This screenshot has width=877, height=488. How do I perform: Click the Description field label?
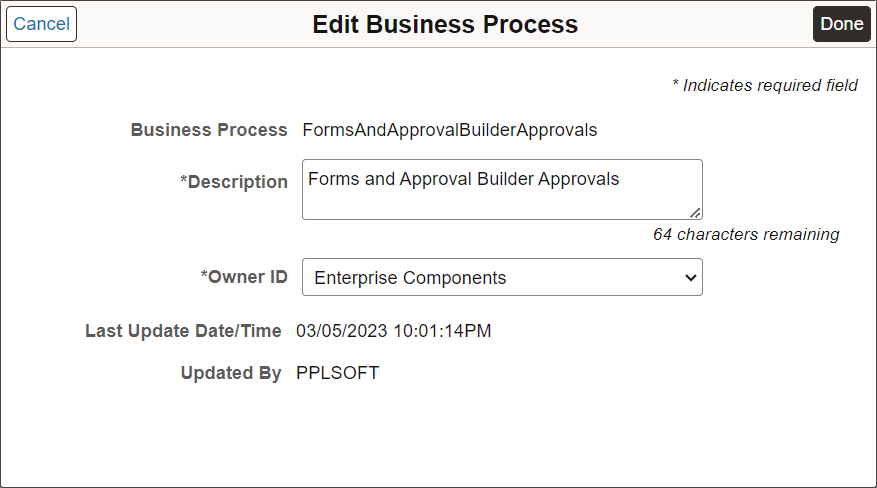234,182
